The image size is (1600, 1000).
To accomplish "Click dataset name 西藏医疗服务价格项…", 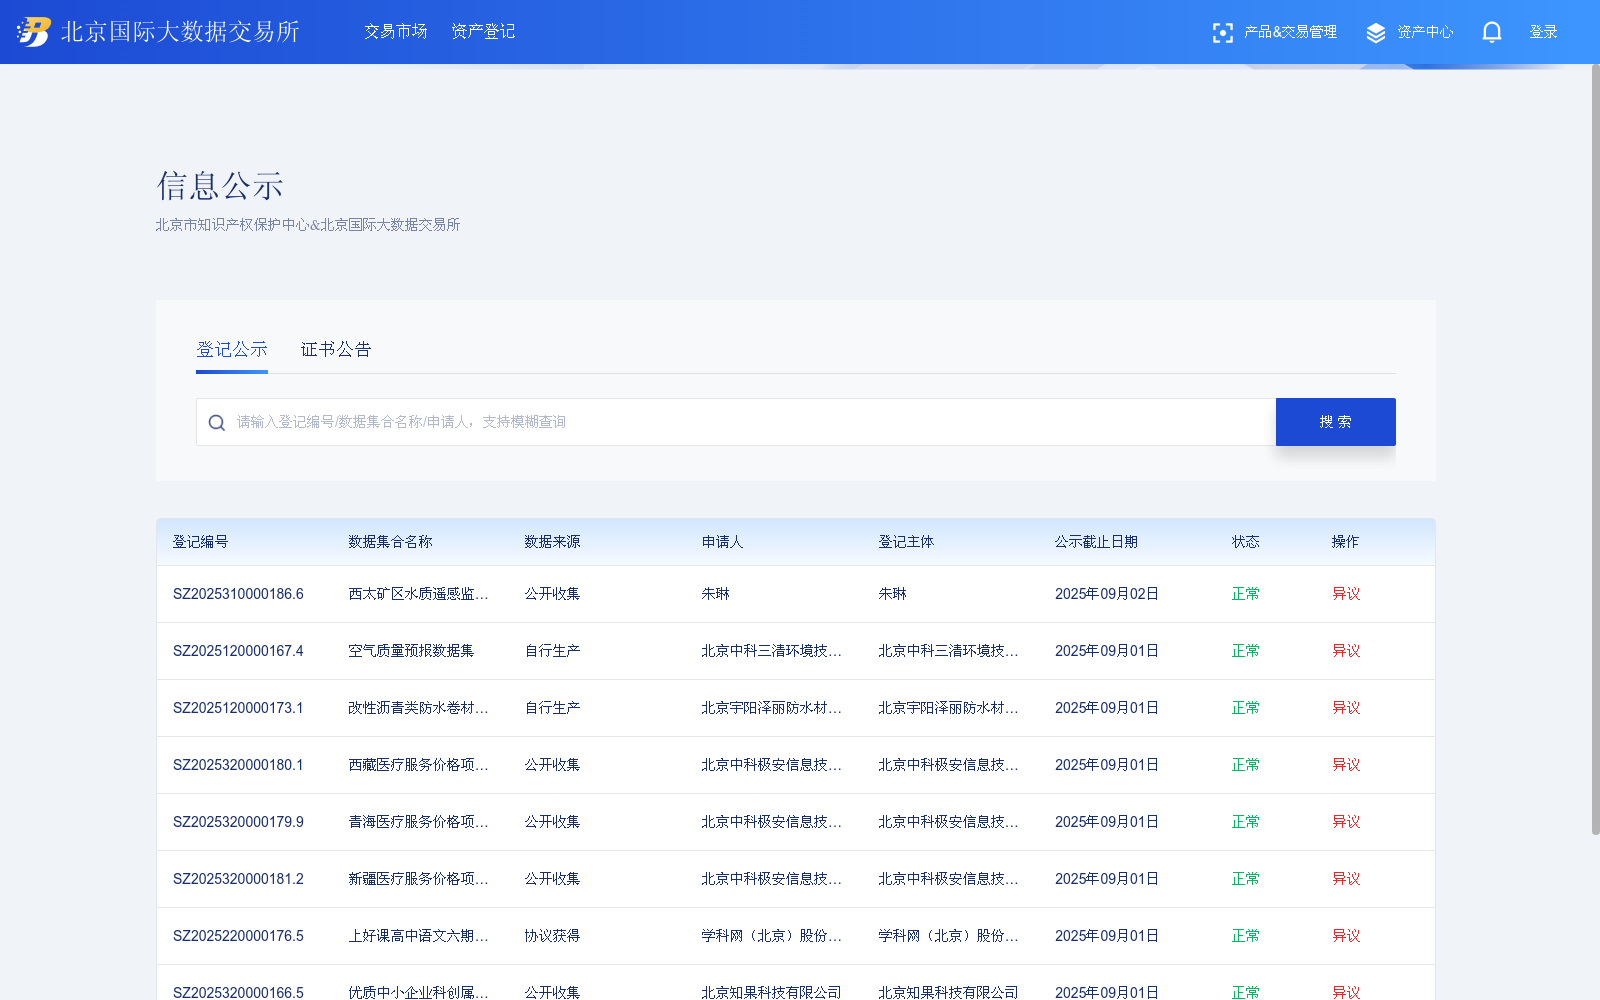I will 418,765.
